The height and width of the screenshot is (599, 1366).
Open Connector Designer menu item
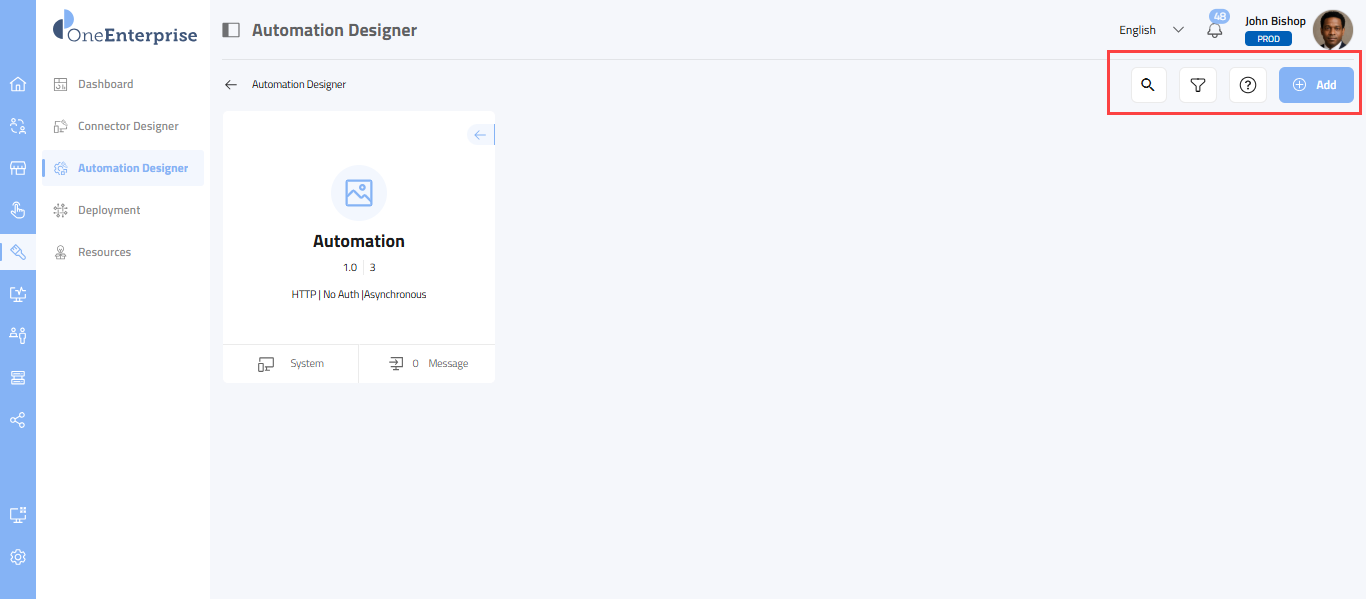click(x=128, y=126)
